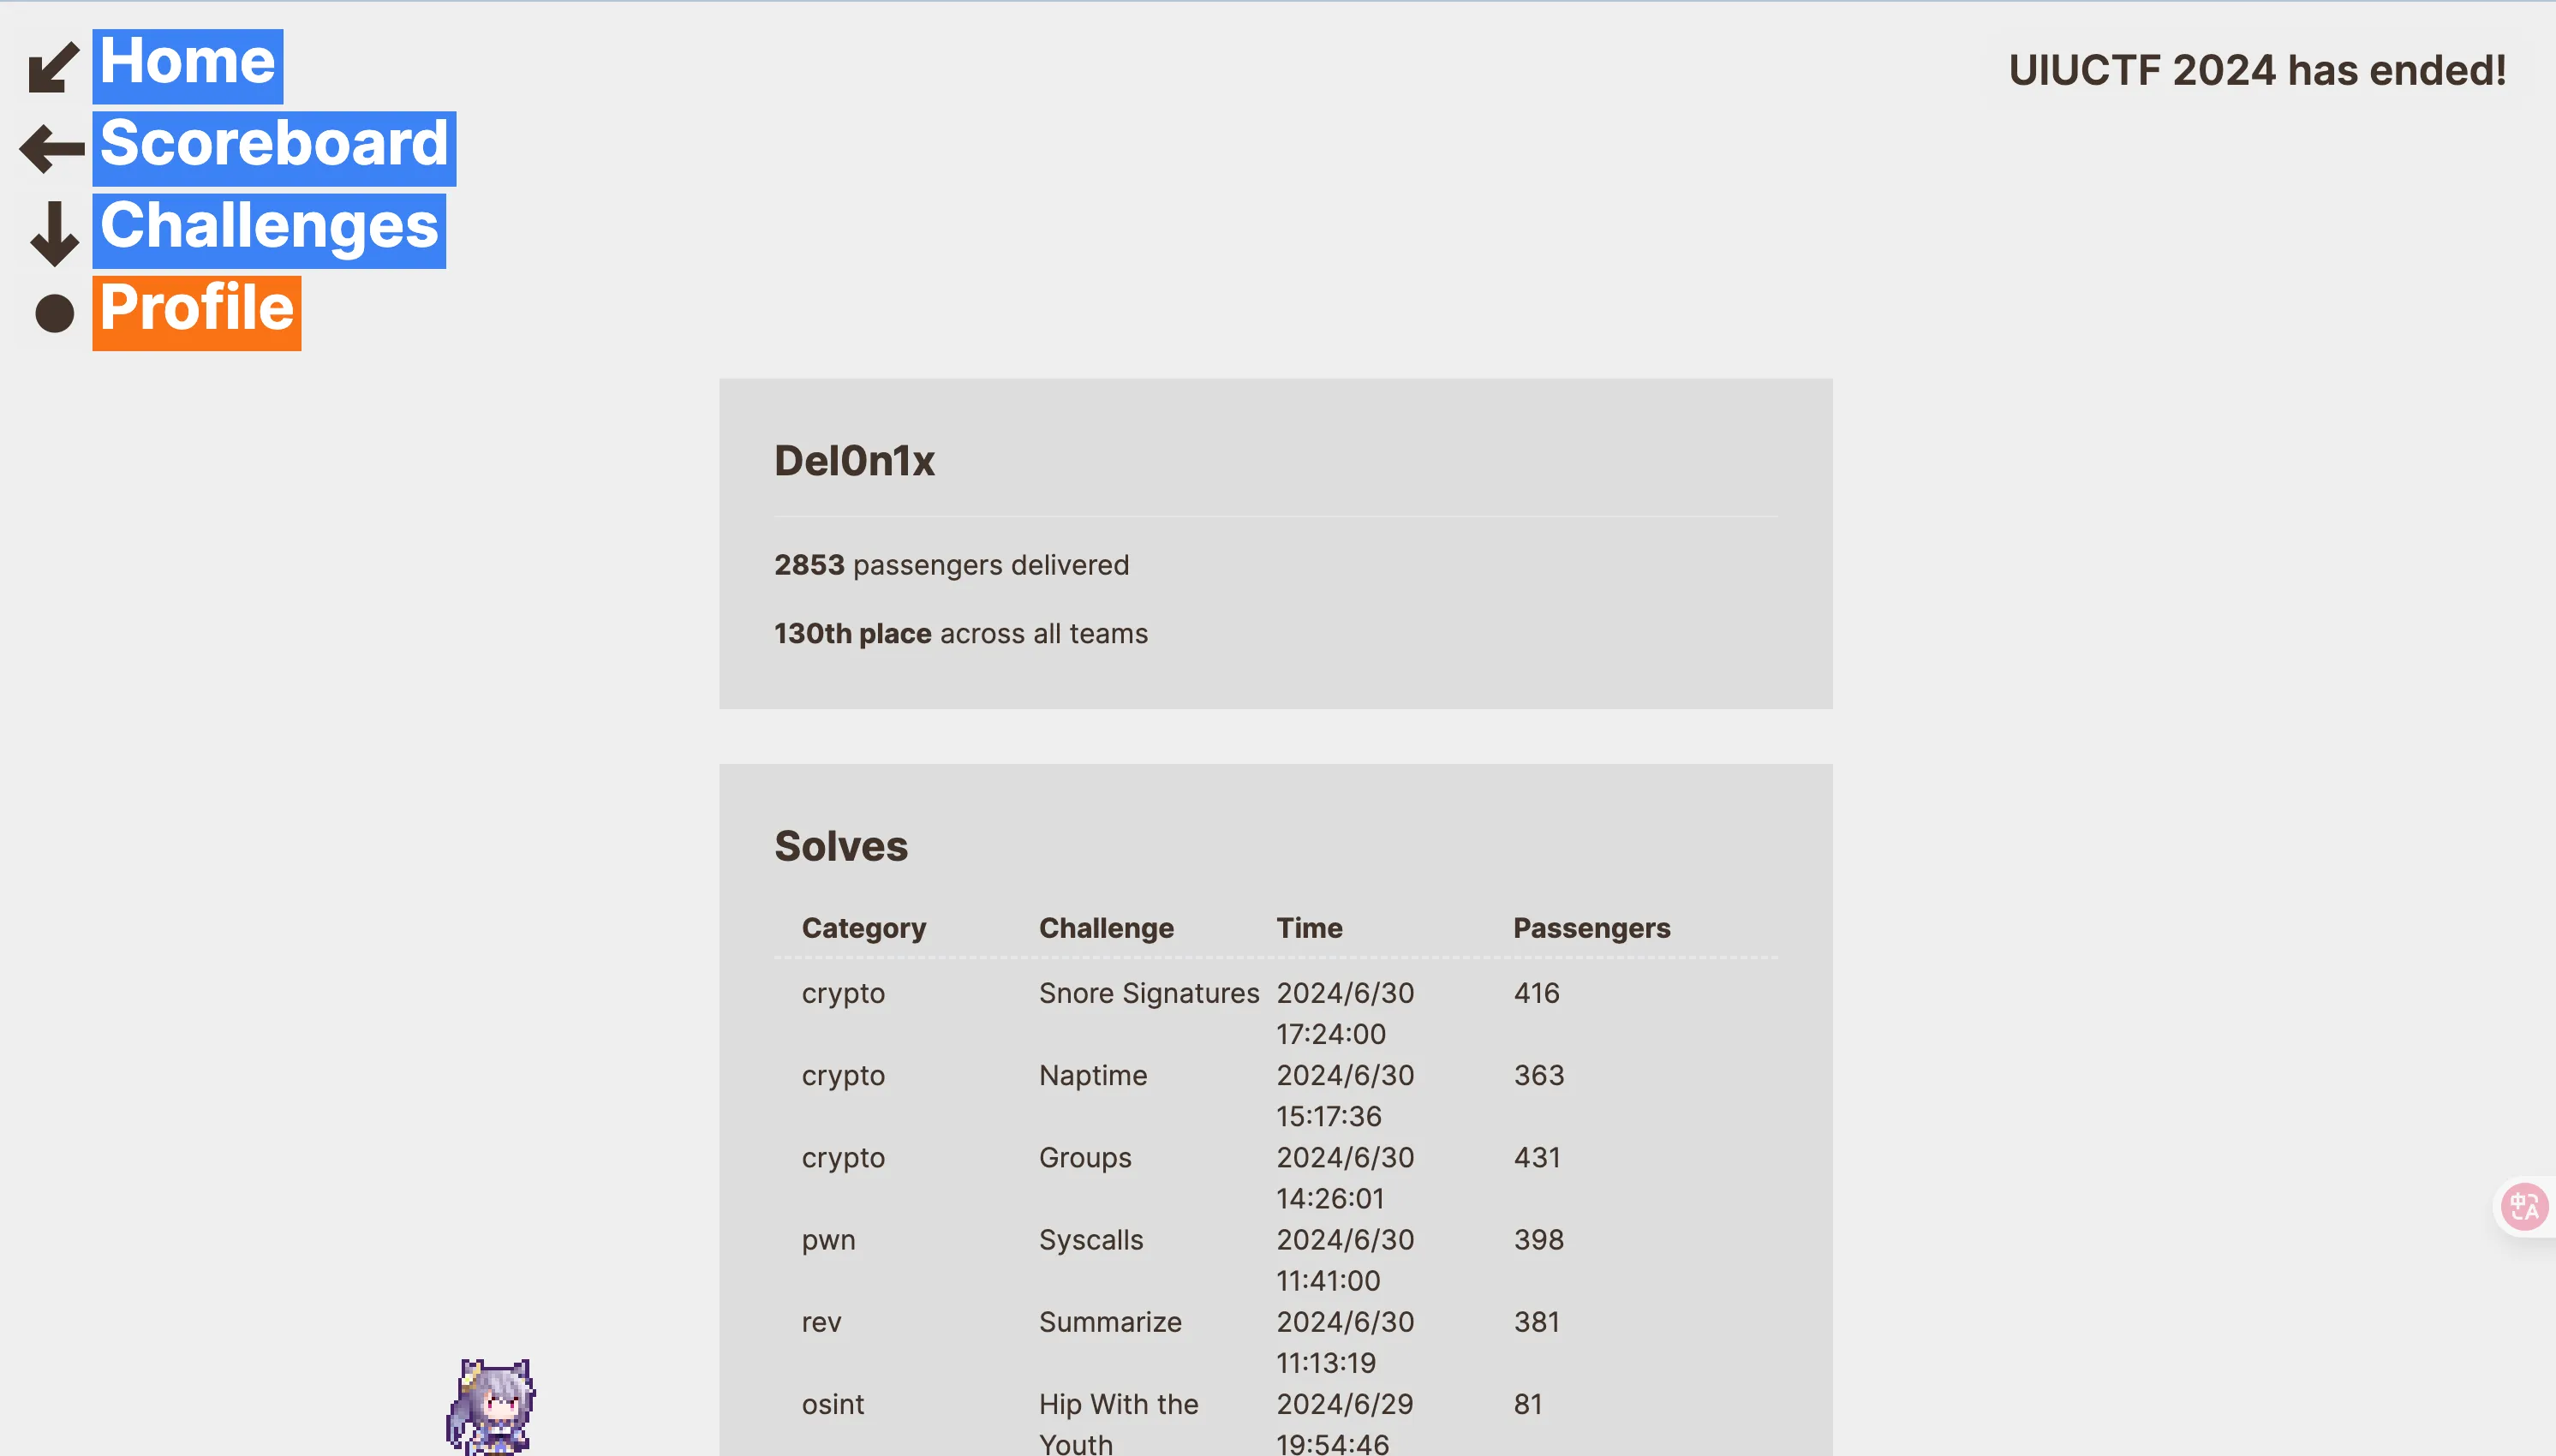2556x1456 pixels.
Task: Click the Syscalls challenge entry
Action: (x=1091, y=1239)
